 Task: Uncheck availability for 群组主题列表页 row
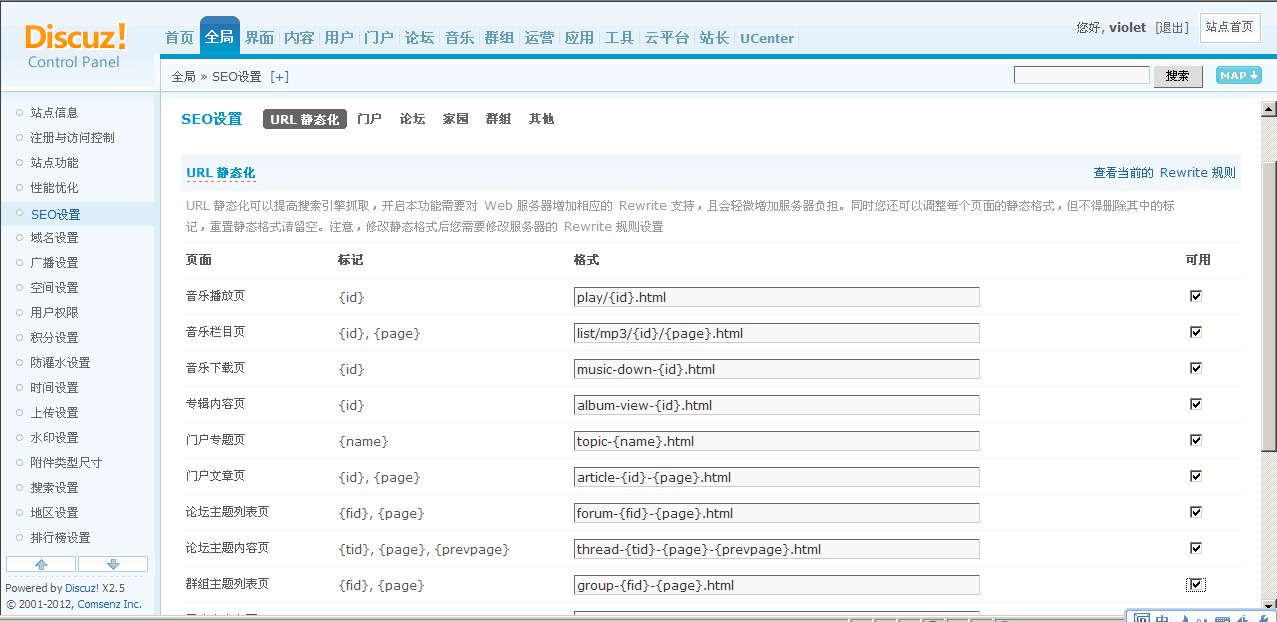1196,584
